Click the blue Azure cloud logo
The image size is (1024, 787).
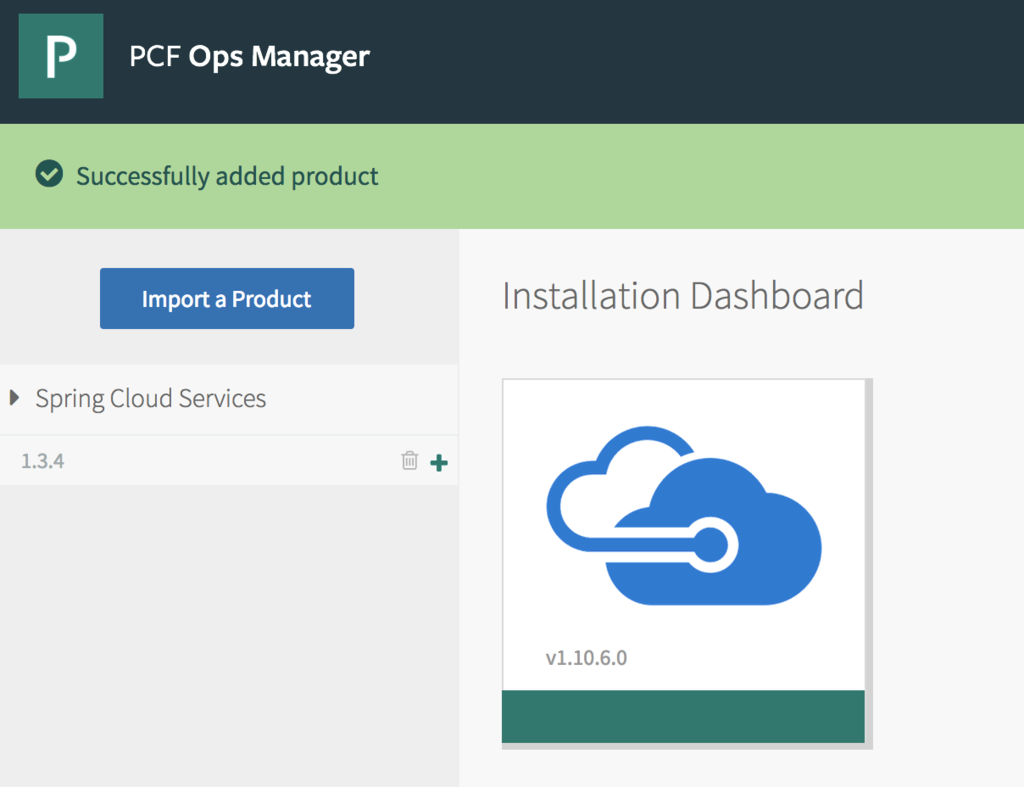684,516
